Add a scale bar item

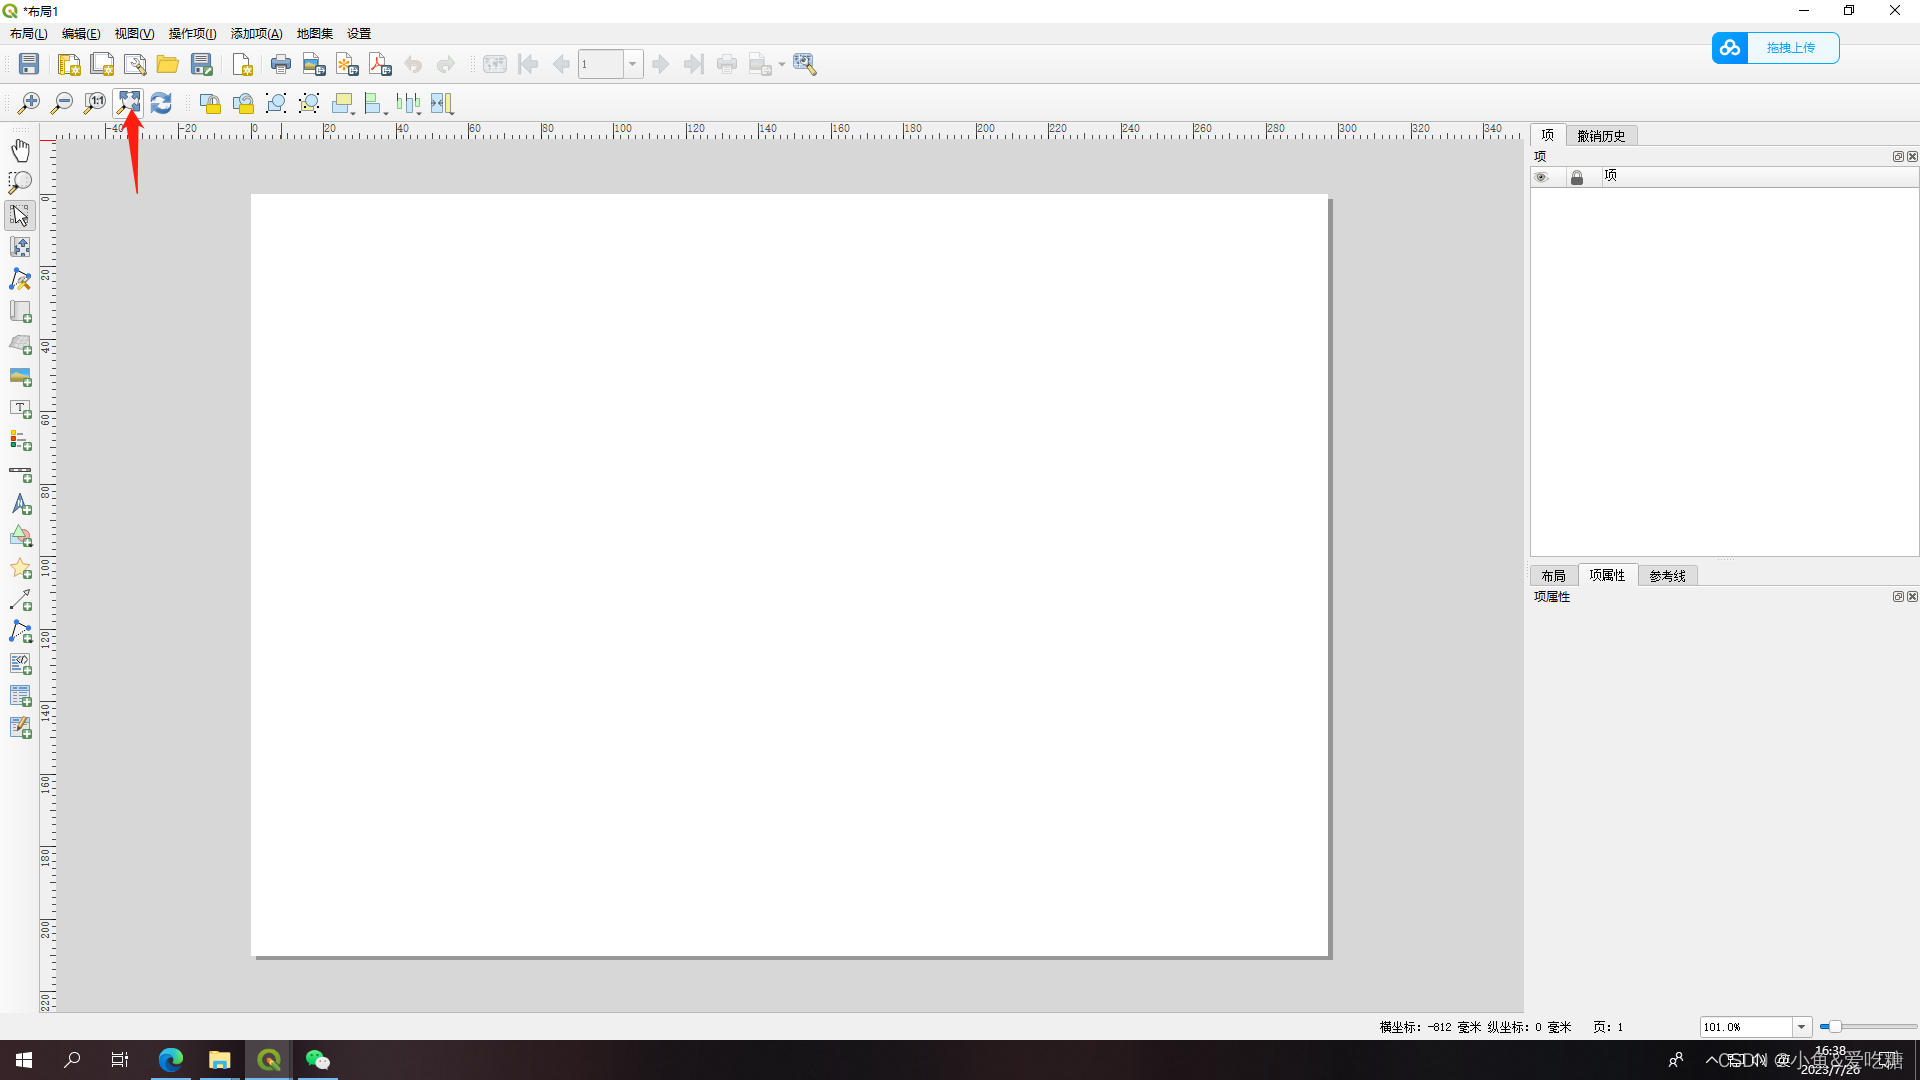(x=20, y=474)
